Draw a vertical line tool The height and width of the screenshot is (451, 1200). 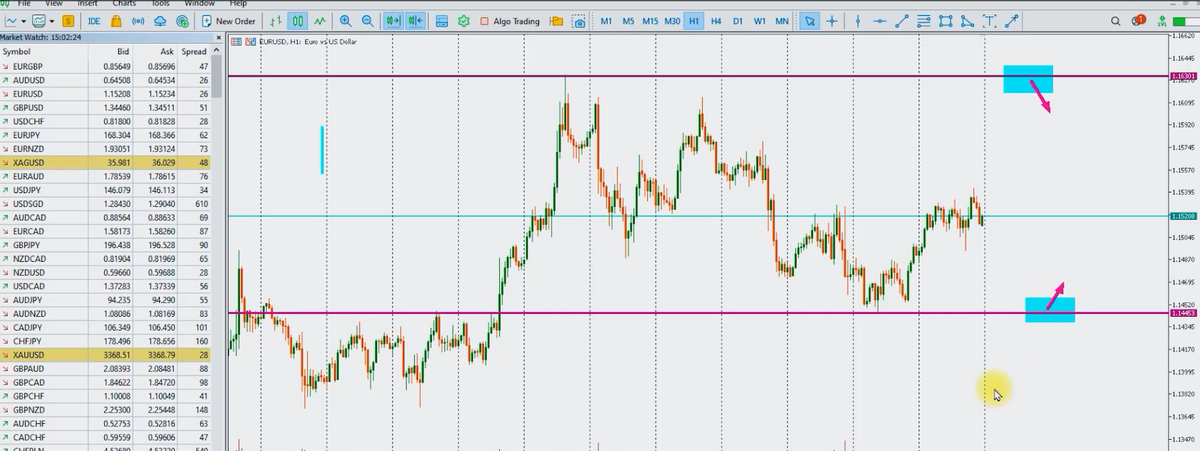858,21
